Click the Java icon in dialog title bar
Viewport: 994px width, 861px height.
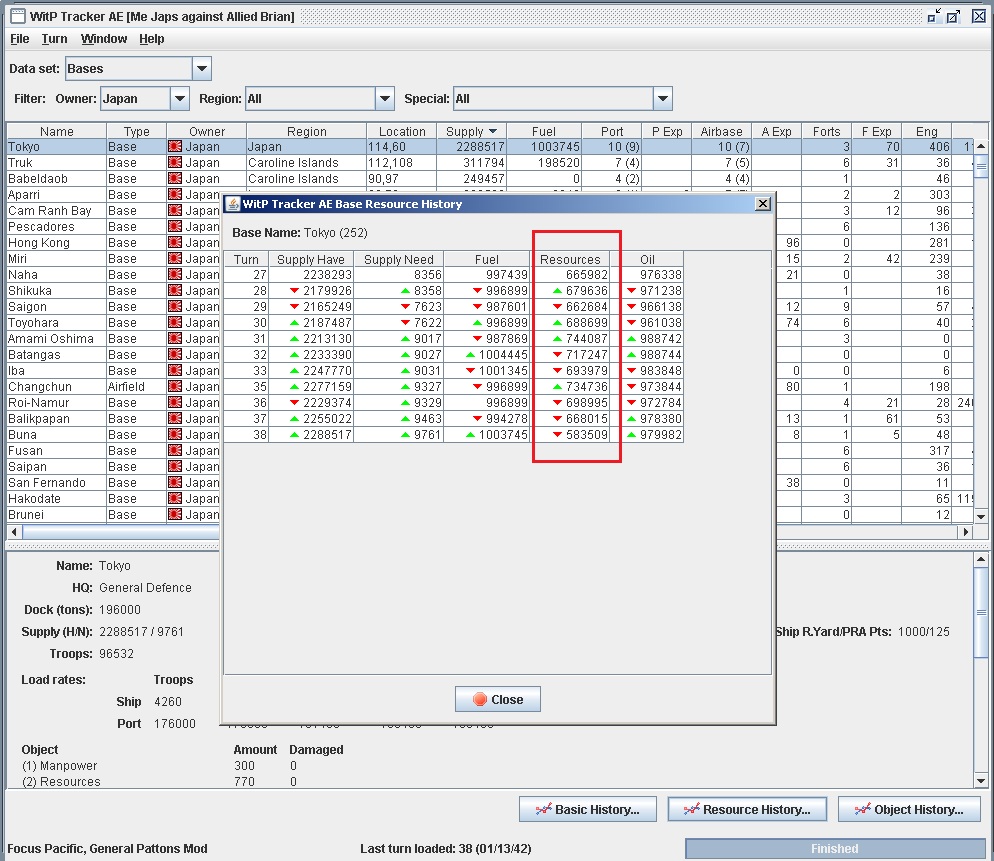point(233,204)
